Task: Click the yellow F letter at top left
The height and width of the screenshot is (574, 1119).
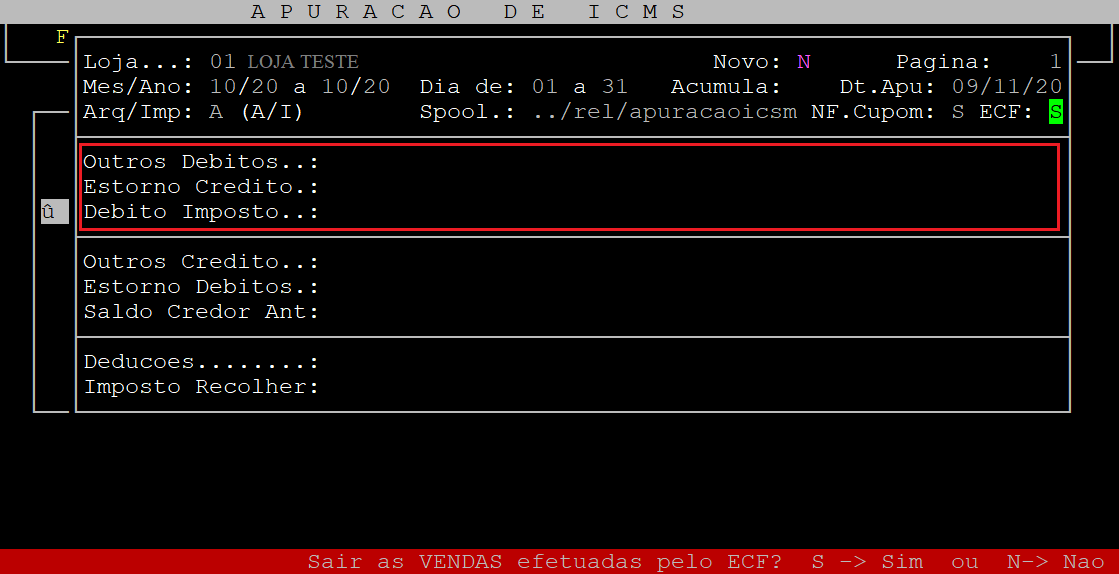Action: click(x=62, y=37)
